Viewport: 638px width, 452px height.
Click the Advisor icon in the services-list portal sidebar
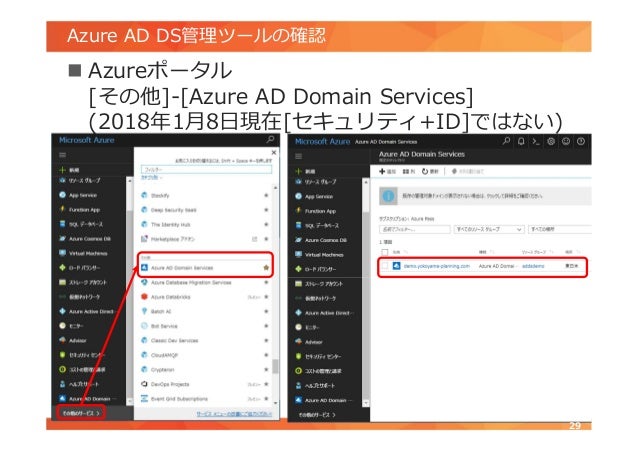click(62, 340)
